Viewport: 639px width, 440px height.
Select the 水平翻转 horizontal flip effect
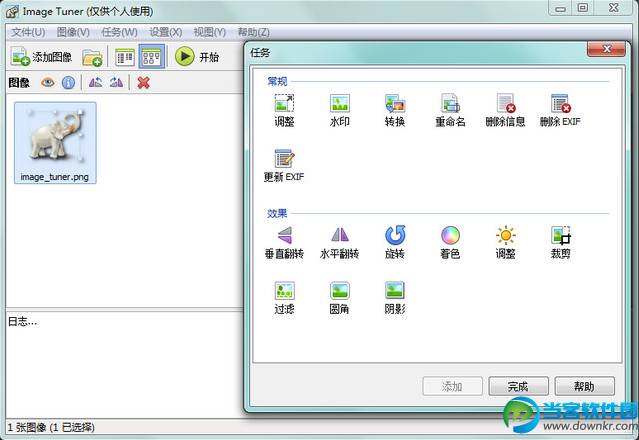(x=339, y=243)
